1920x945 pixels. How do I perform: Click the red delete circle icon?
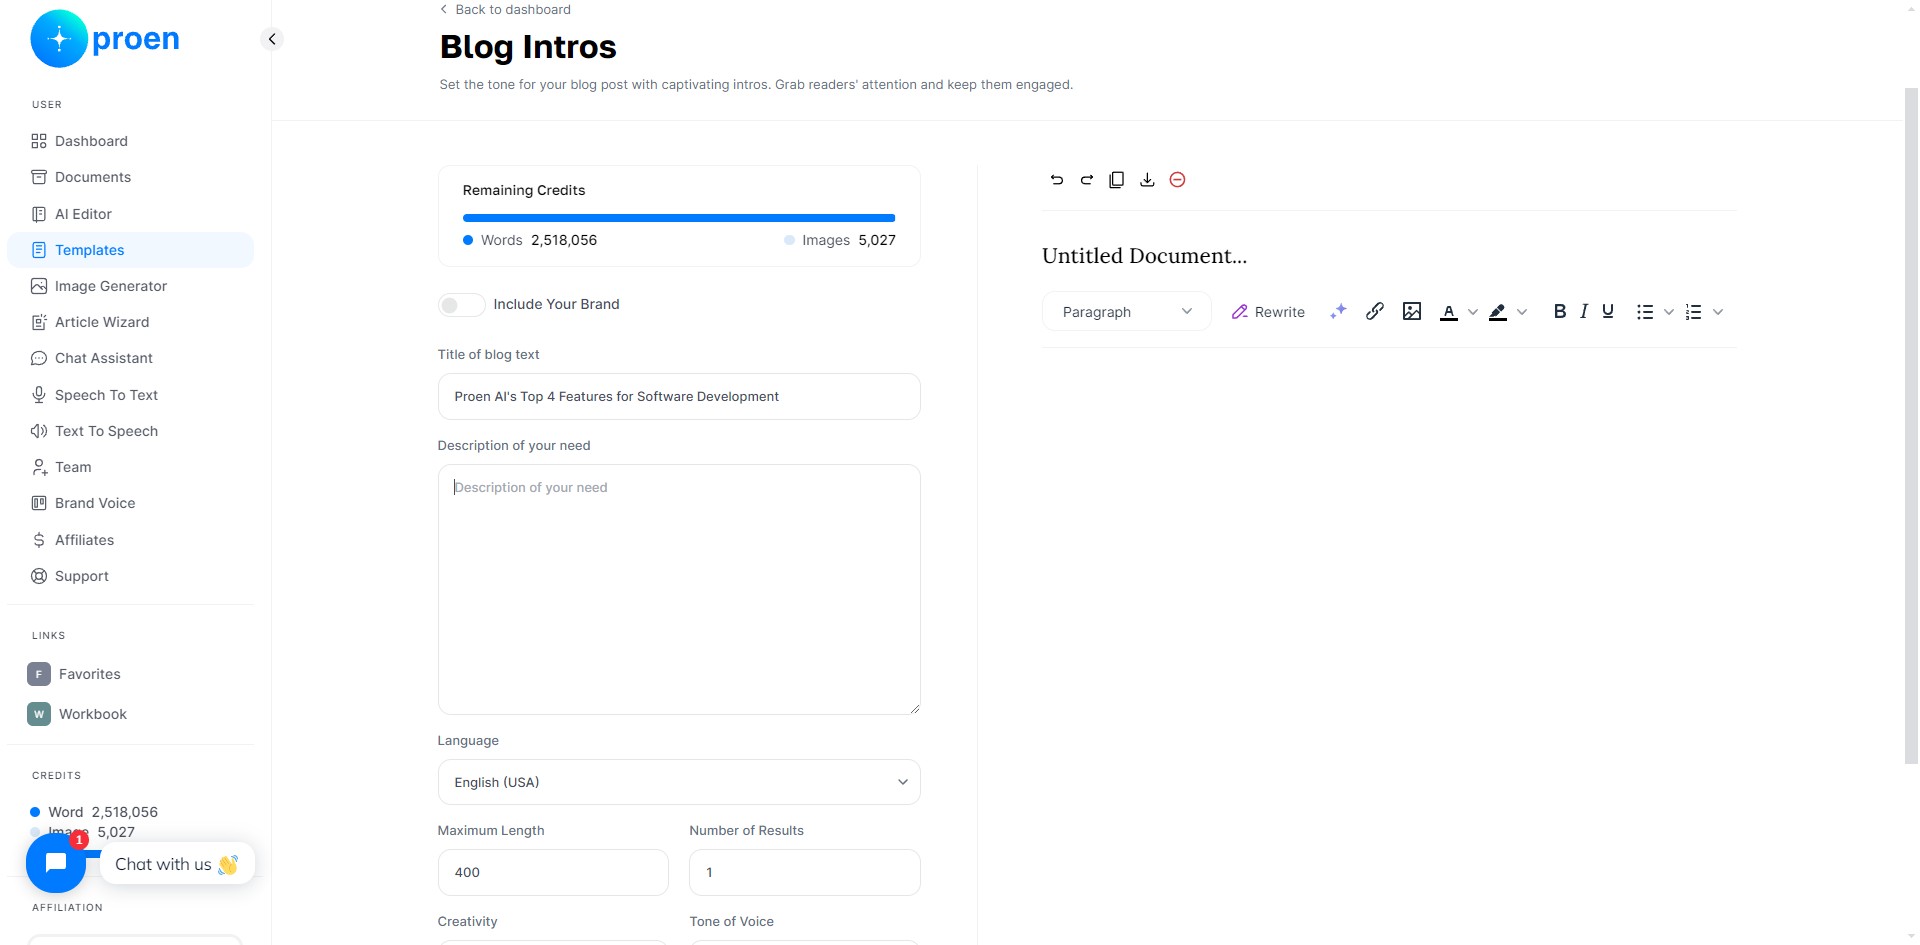pyautogui.click(x=1177, y=180)
